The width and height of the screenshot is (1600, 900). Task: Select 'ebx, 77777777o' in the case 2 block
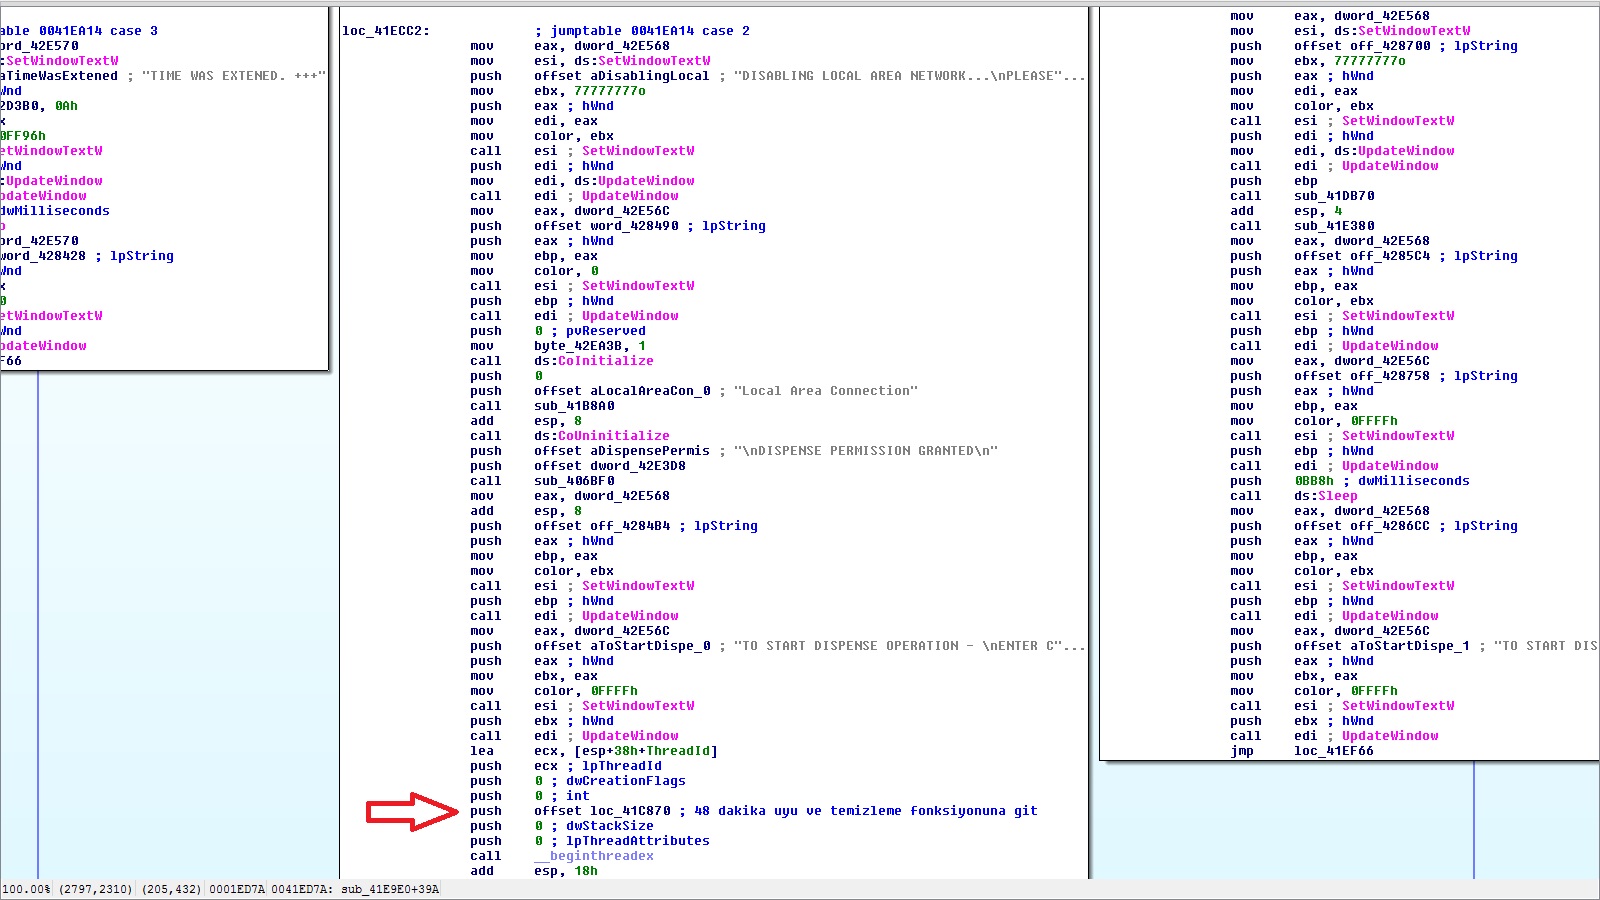[590, 91]
